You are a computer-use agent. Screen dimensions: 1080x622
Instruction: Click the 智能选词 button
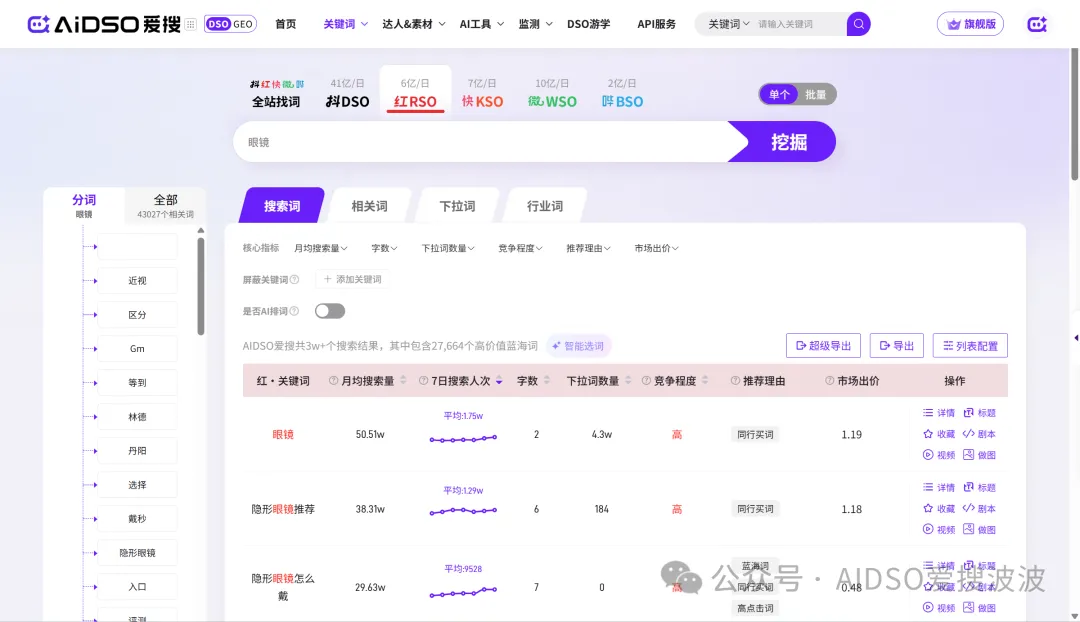click(x=578, y=346)
